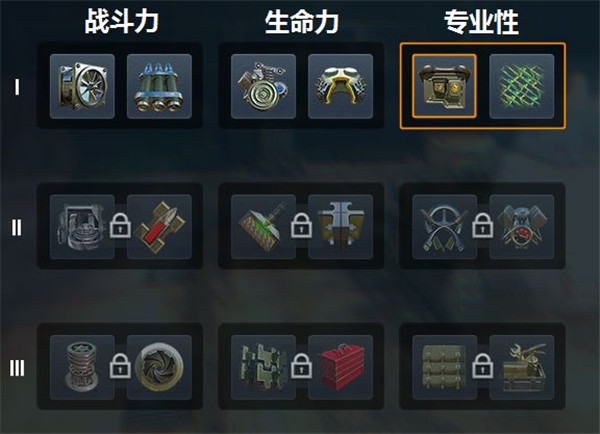The height and width of the screenshot is (434, 600).
Task: Select the camera iris aperture equipment
Action: pos(159,368)
